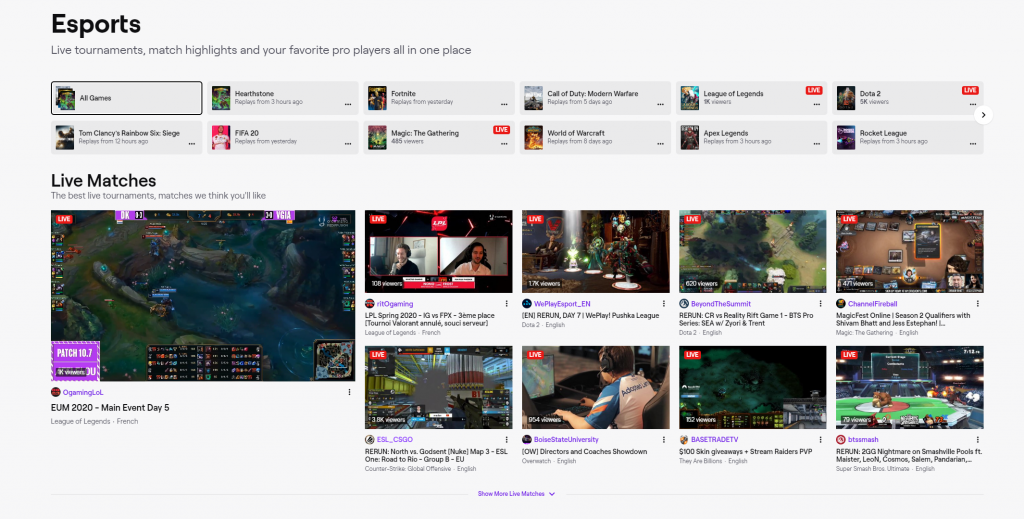Select the Call of Duty: Modern Warfare filter
The image size is (1024, 519).
[595, 98]
